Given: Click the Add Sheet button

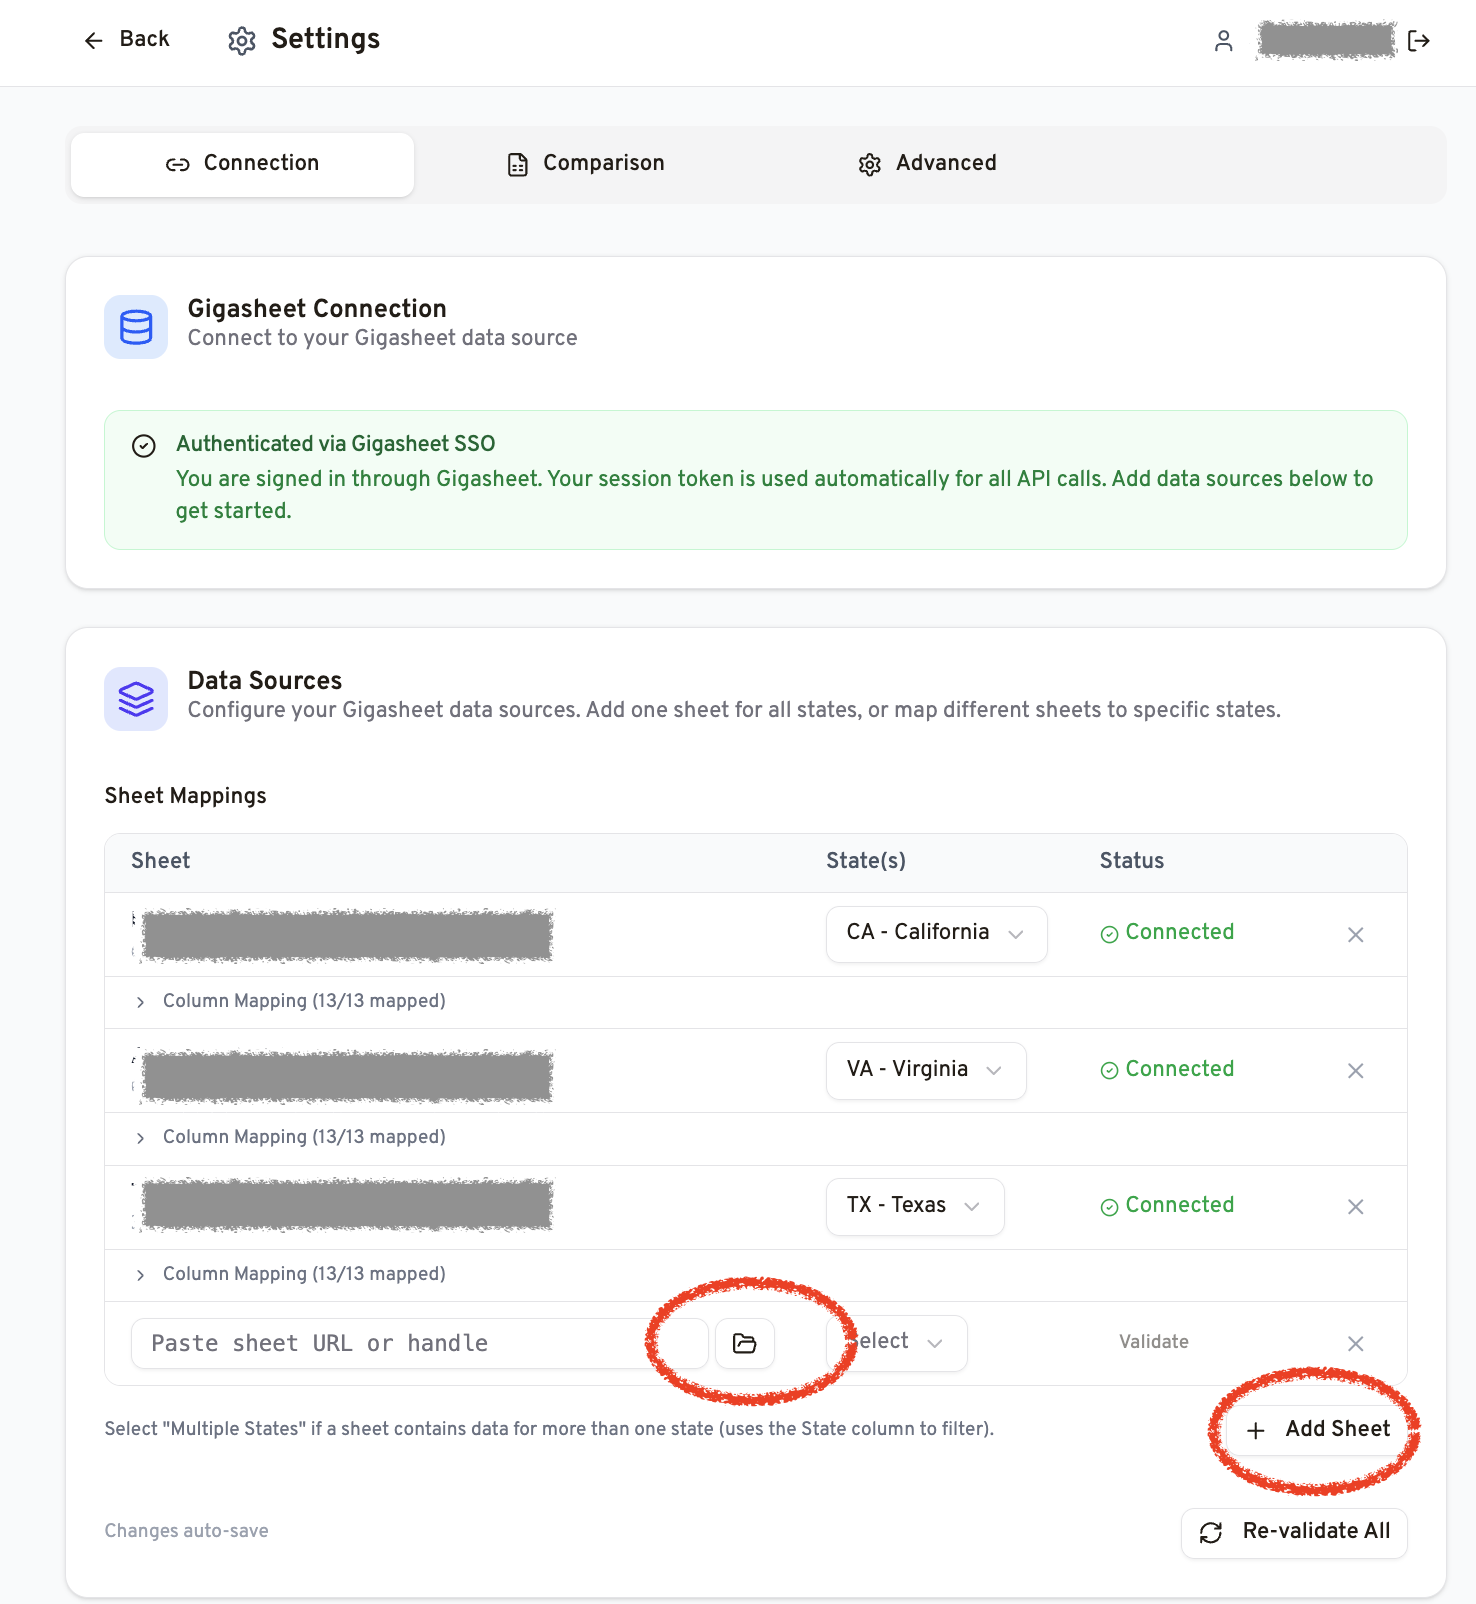Looking at the screenshot, I should 1318,1429.
